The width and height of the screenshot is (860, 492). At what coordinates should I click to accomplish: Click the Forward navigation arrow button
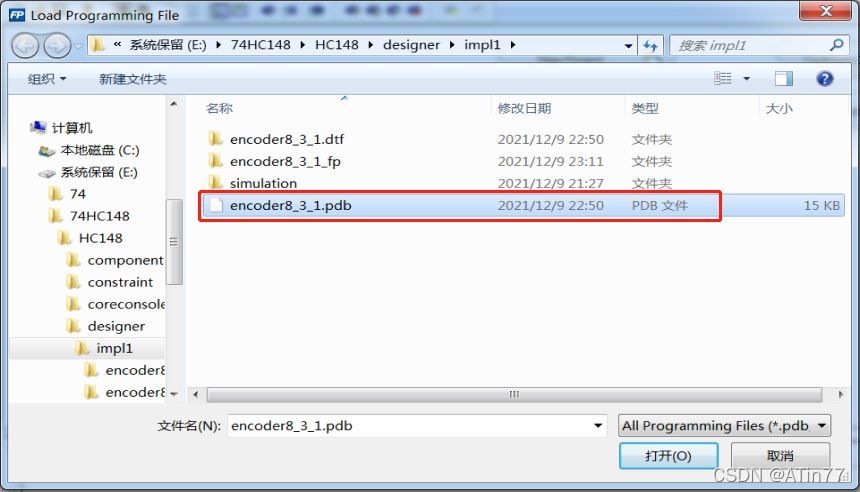click(57, 46)
